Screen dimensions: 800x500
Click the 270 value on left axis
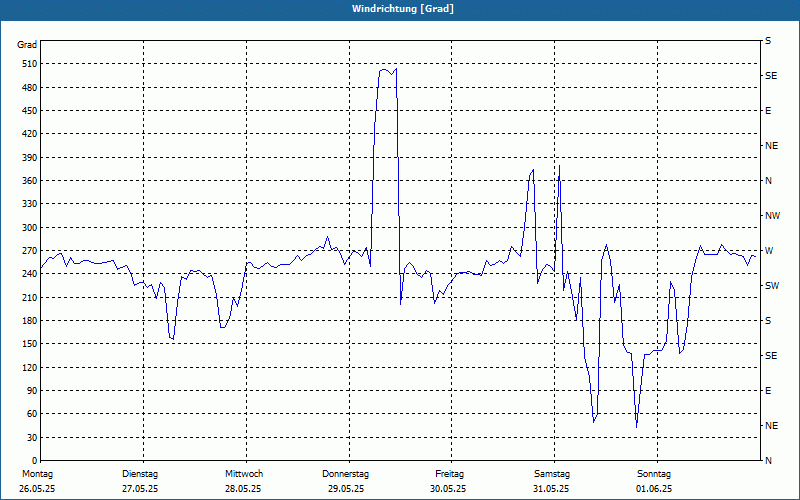coord(30,251)
